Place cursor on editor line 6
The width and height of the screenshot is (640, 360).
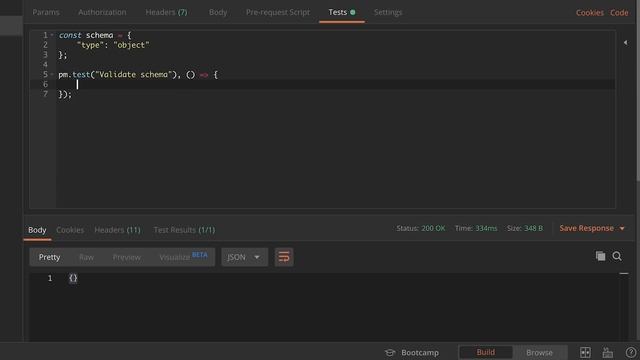pyautogui.click(x=335, y=84)
